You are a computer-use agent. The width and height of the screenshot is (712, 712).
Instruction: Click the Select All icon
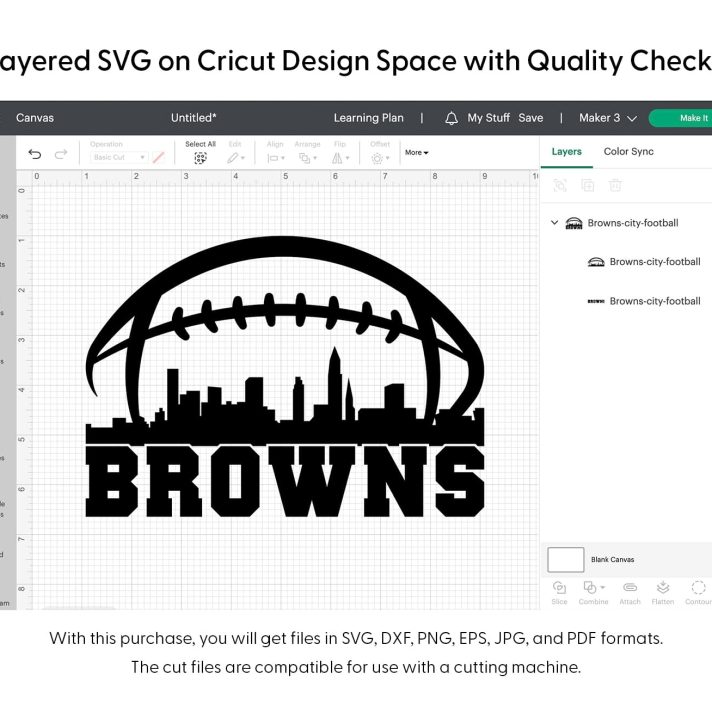(200, 158)
